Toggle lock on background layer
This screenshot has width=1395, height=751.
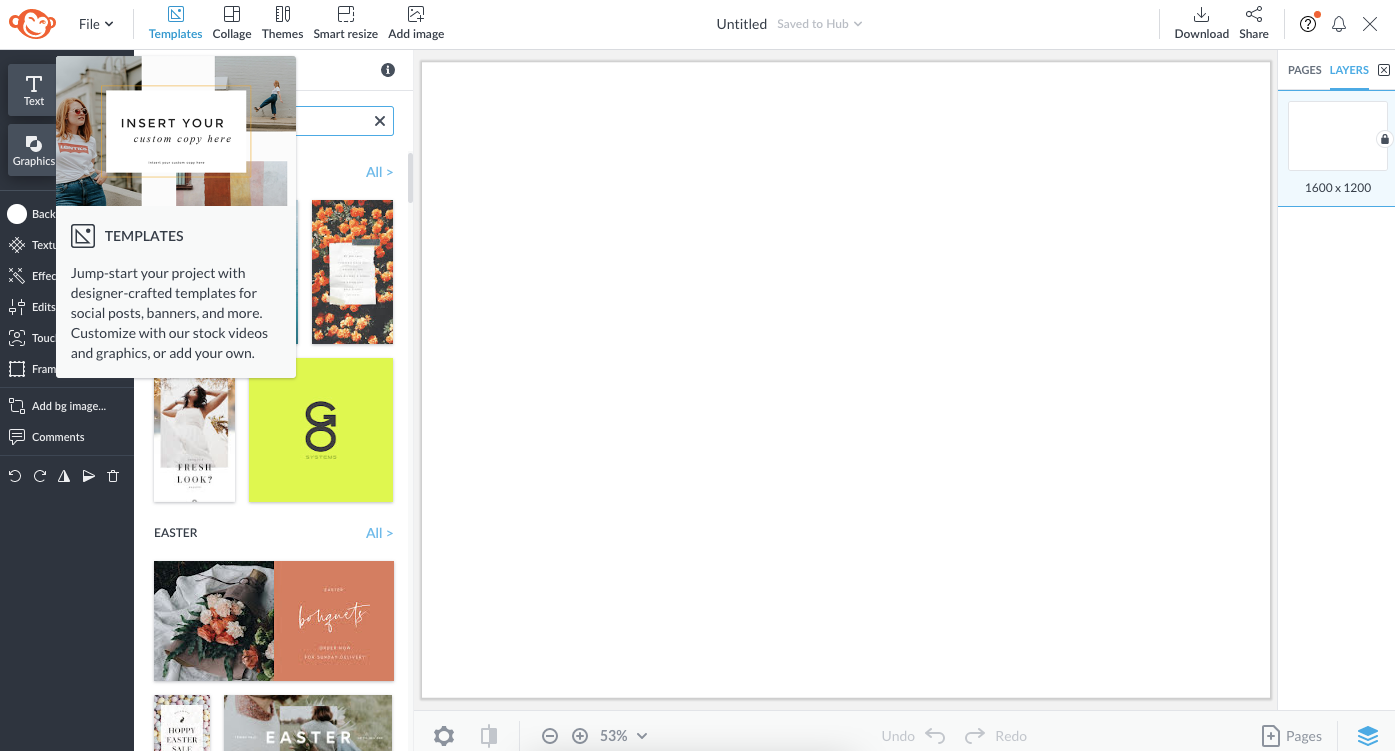(x=1384, y=139)
